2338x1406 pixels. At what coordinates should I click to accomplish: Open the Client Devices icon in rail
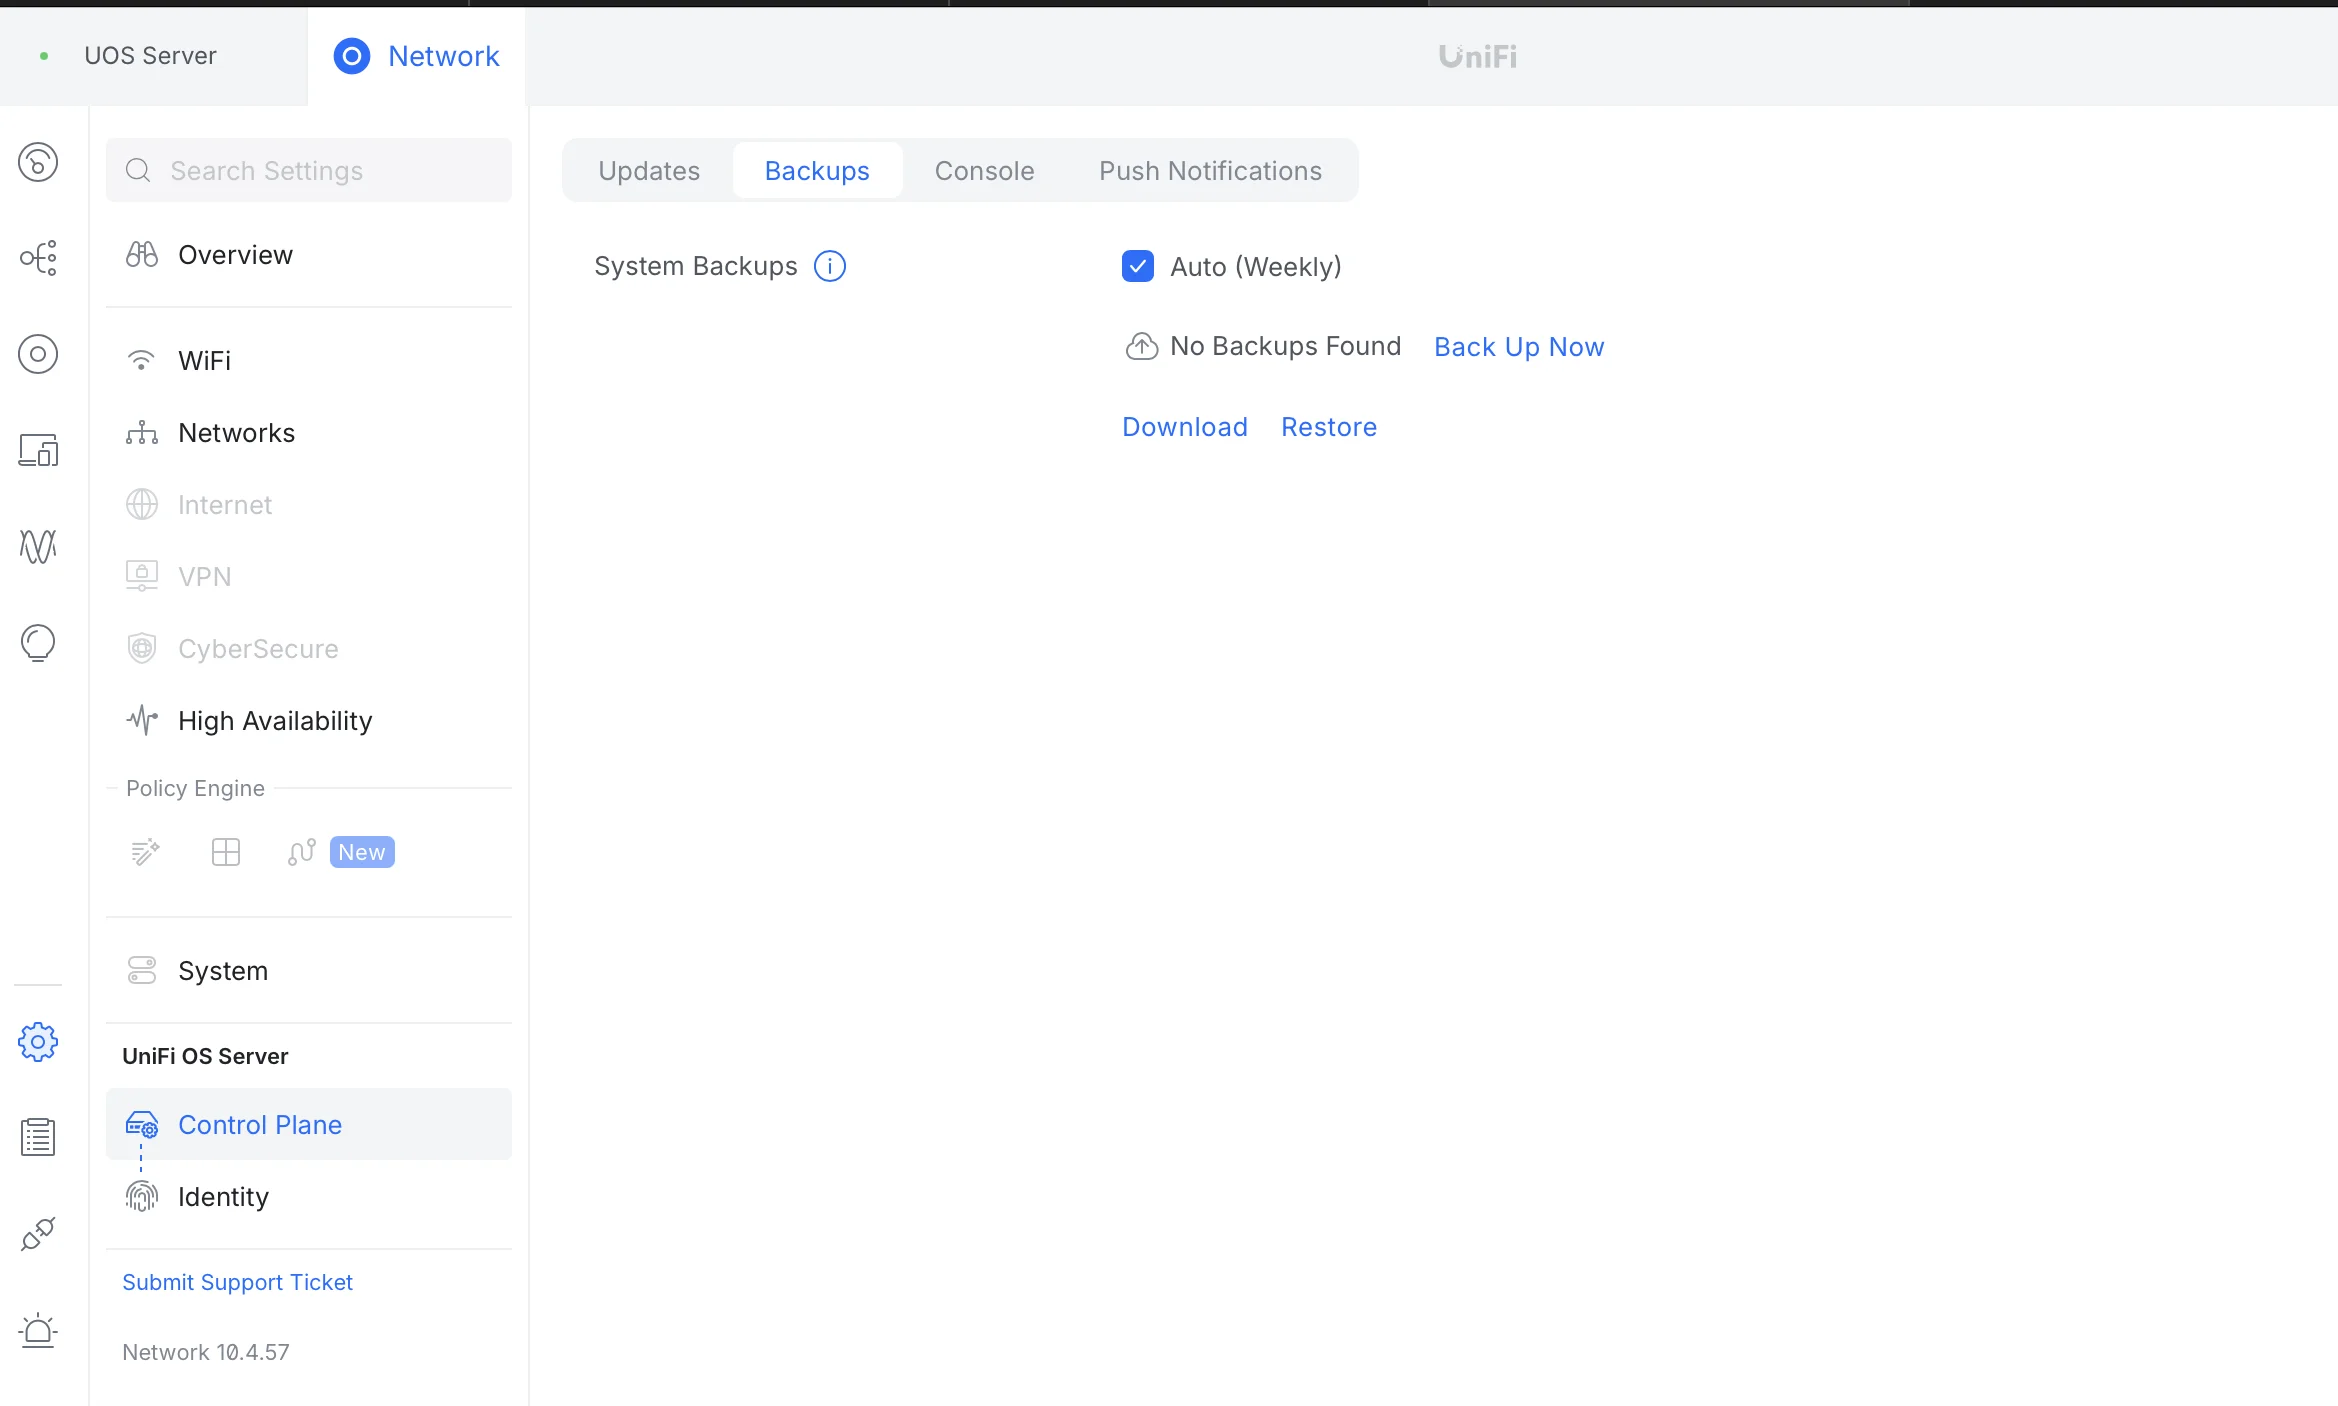pos(38,450)
